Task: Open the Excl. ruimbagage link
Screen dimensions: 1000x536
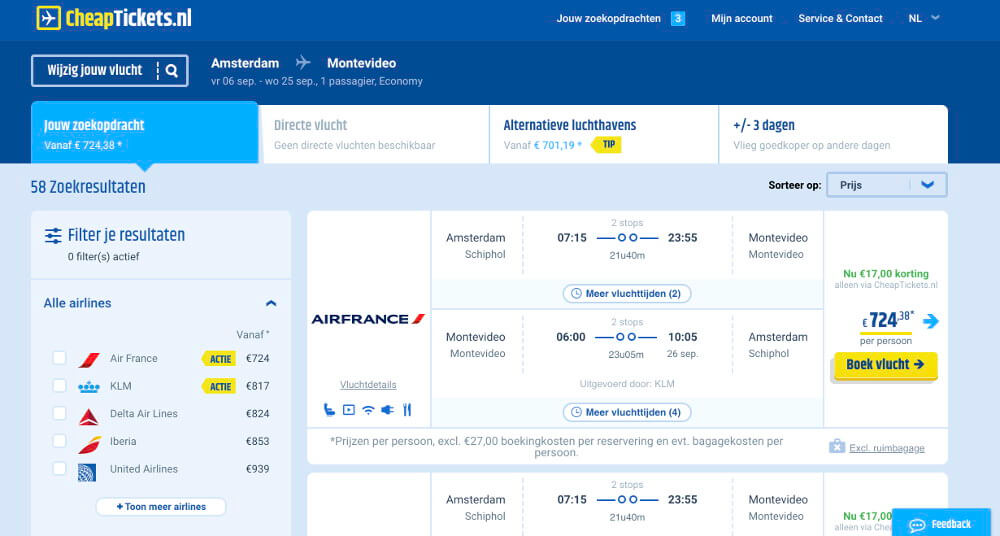Action: pyautogui.click(x=886, y=448)
